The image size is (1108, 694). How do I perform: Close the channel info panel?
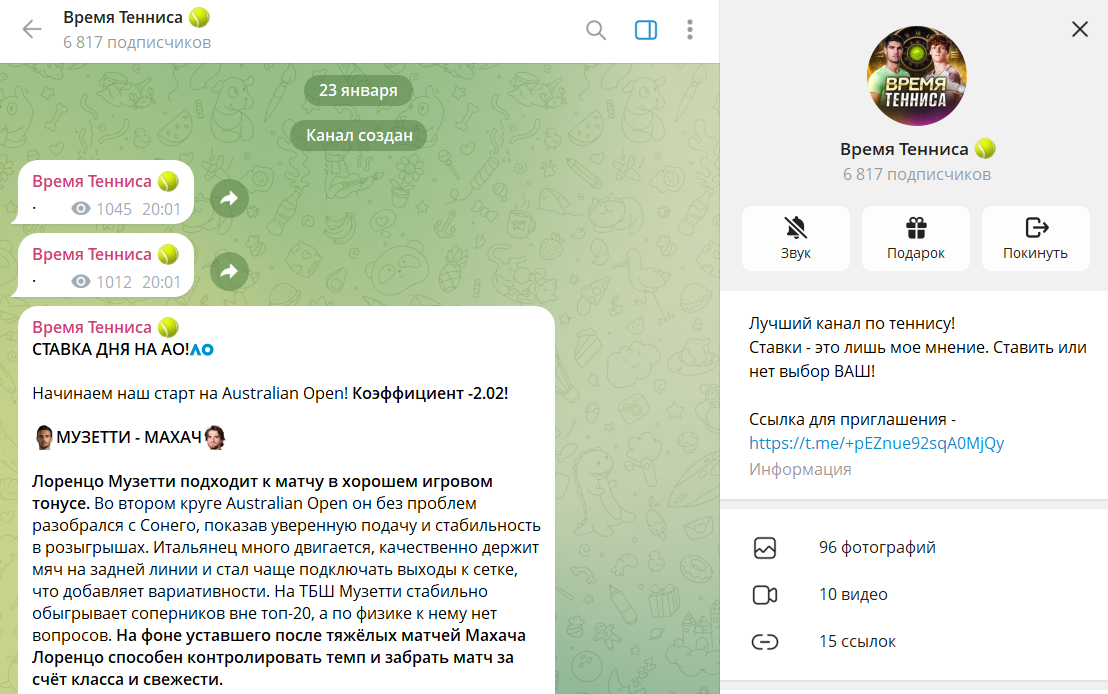1080,29
